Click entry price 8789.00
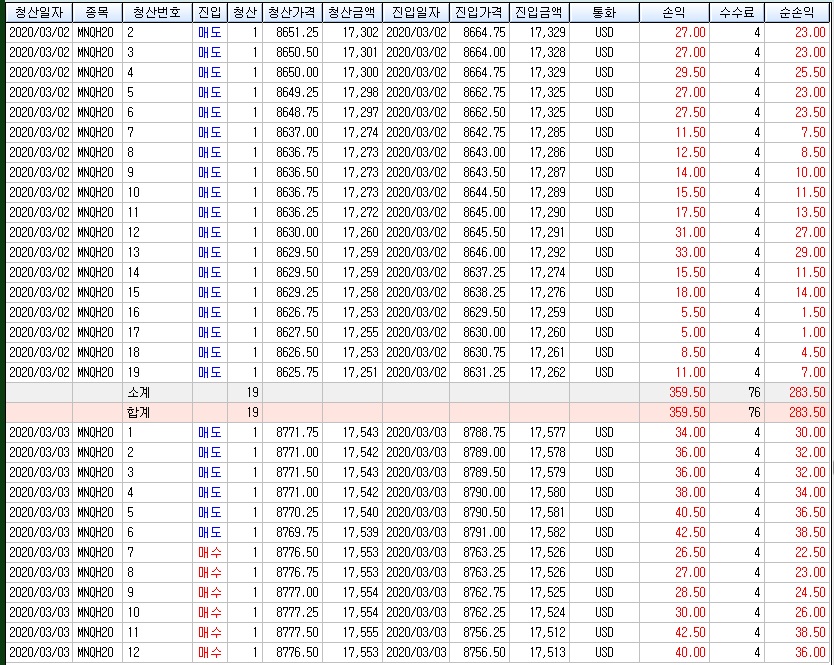Viewport: 834px width, 665px height. 484,452
